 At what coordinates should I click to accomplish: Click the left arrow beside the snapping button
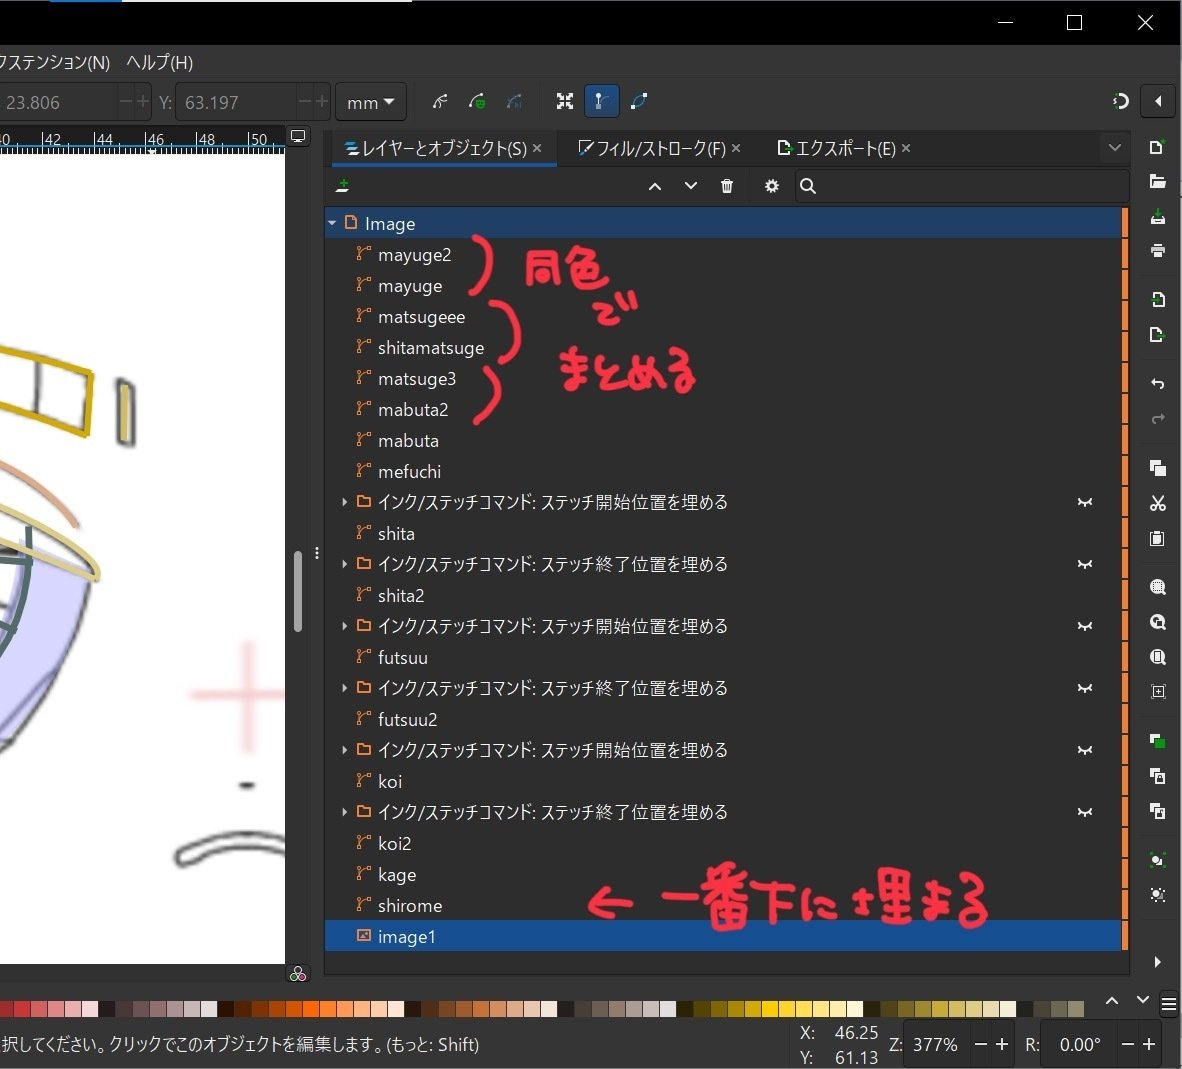click(x=1158, y=101)
